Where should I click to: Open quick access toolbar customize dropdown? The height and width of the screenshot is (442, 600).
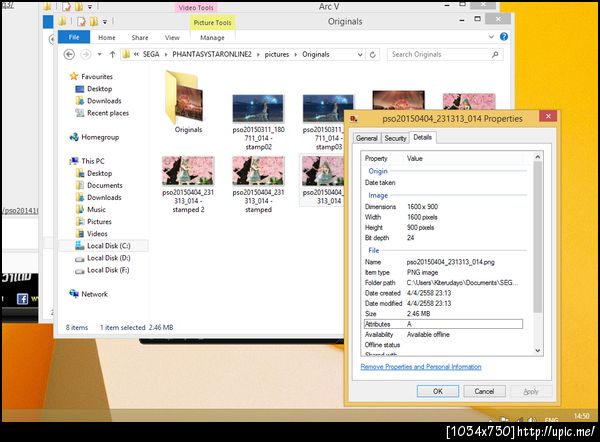[105, 22]
